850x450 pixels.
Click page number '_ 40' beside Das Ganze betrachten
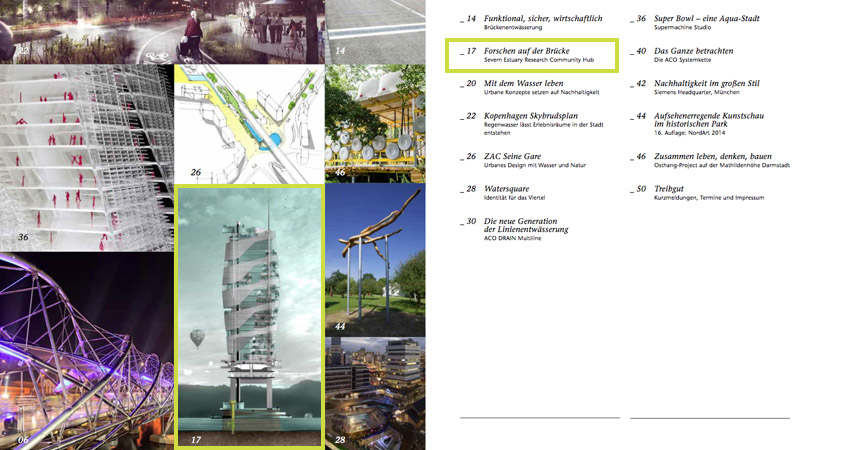[x=638, y=51]
